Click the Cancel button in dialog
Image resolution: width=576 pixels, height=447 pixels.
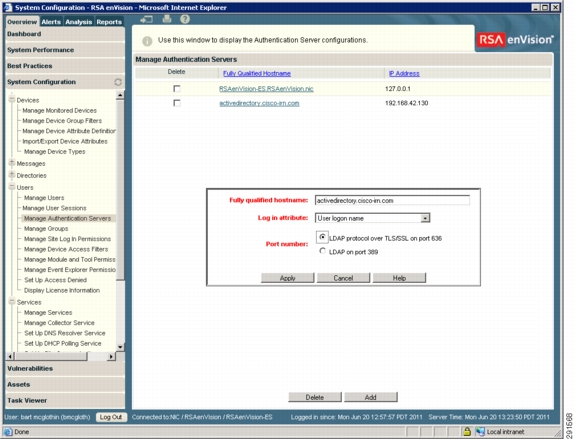click(343, 278)
